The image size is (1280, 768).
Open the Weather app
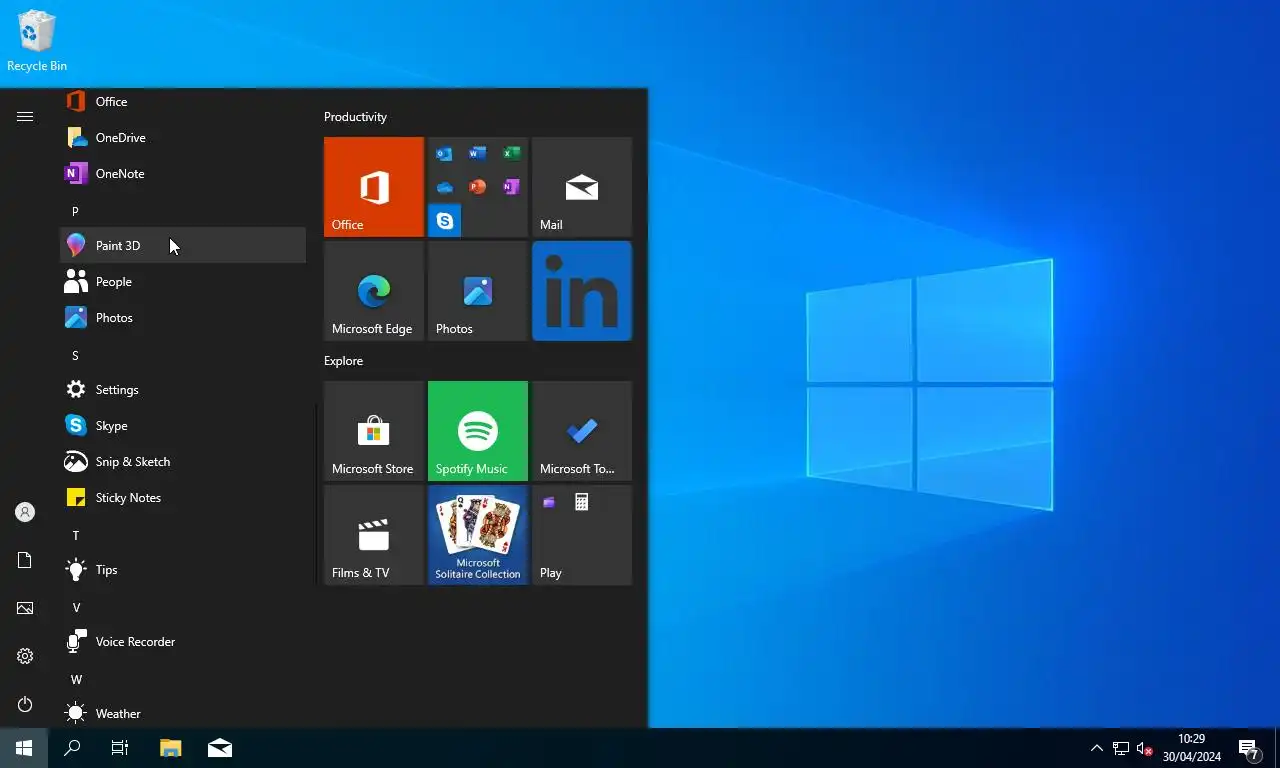pyautogui.click(x=183, y=714)
